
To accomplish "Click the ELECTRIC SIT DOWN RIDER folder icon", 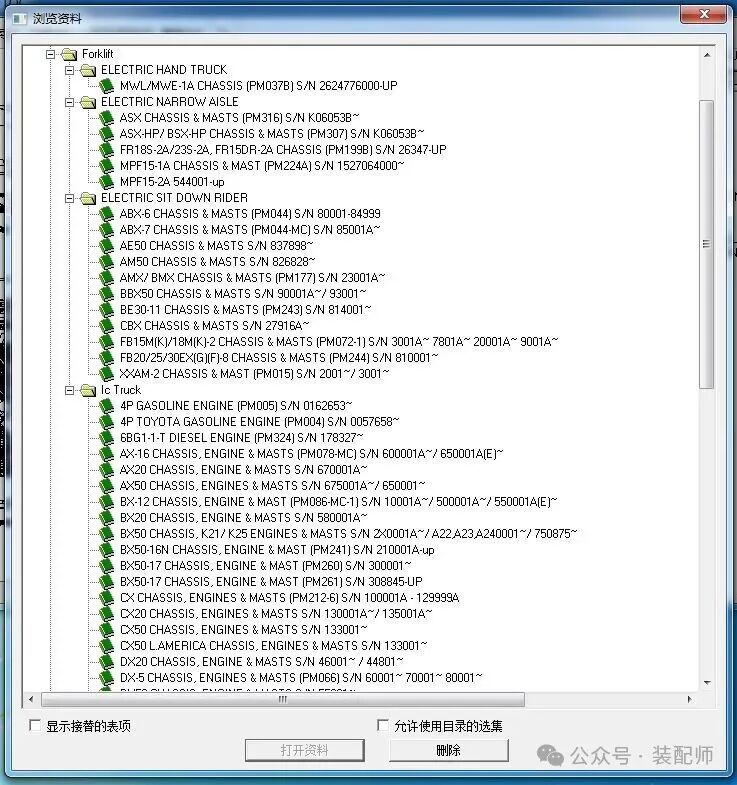I will (88, 198).
